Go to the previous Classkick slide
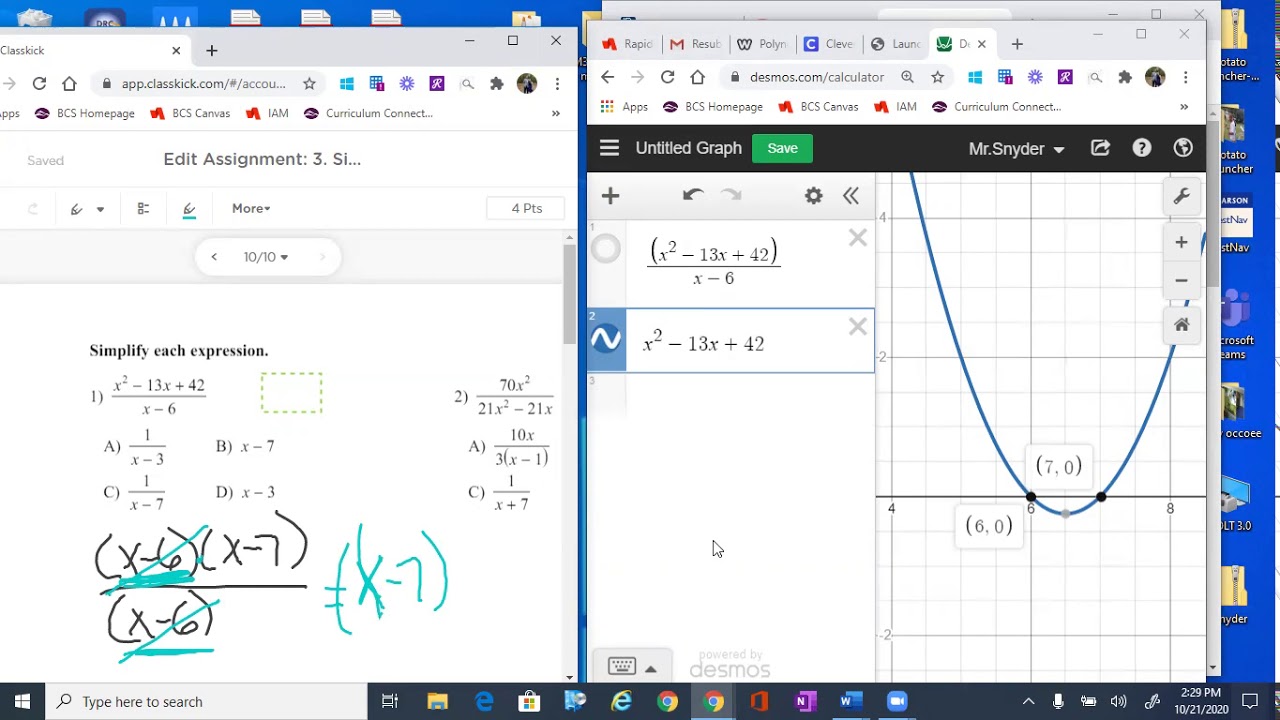Viewport: 1280px width, 720px height. [x=214, y=257]
